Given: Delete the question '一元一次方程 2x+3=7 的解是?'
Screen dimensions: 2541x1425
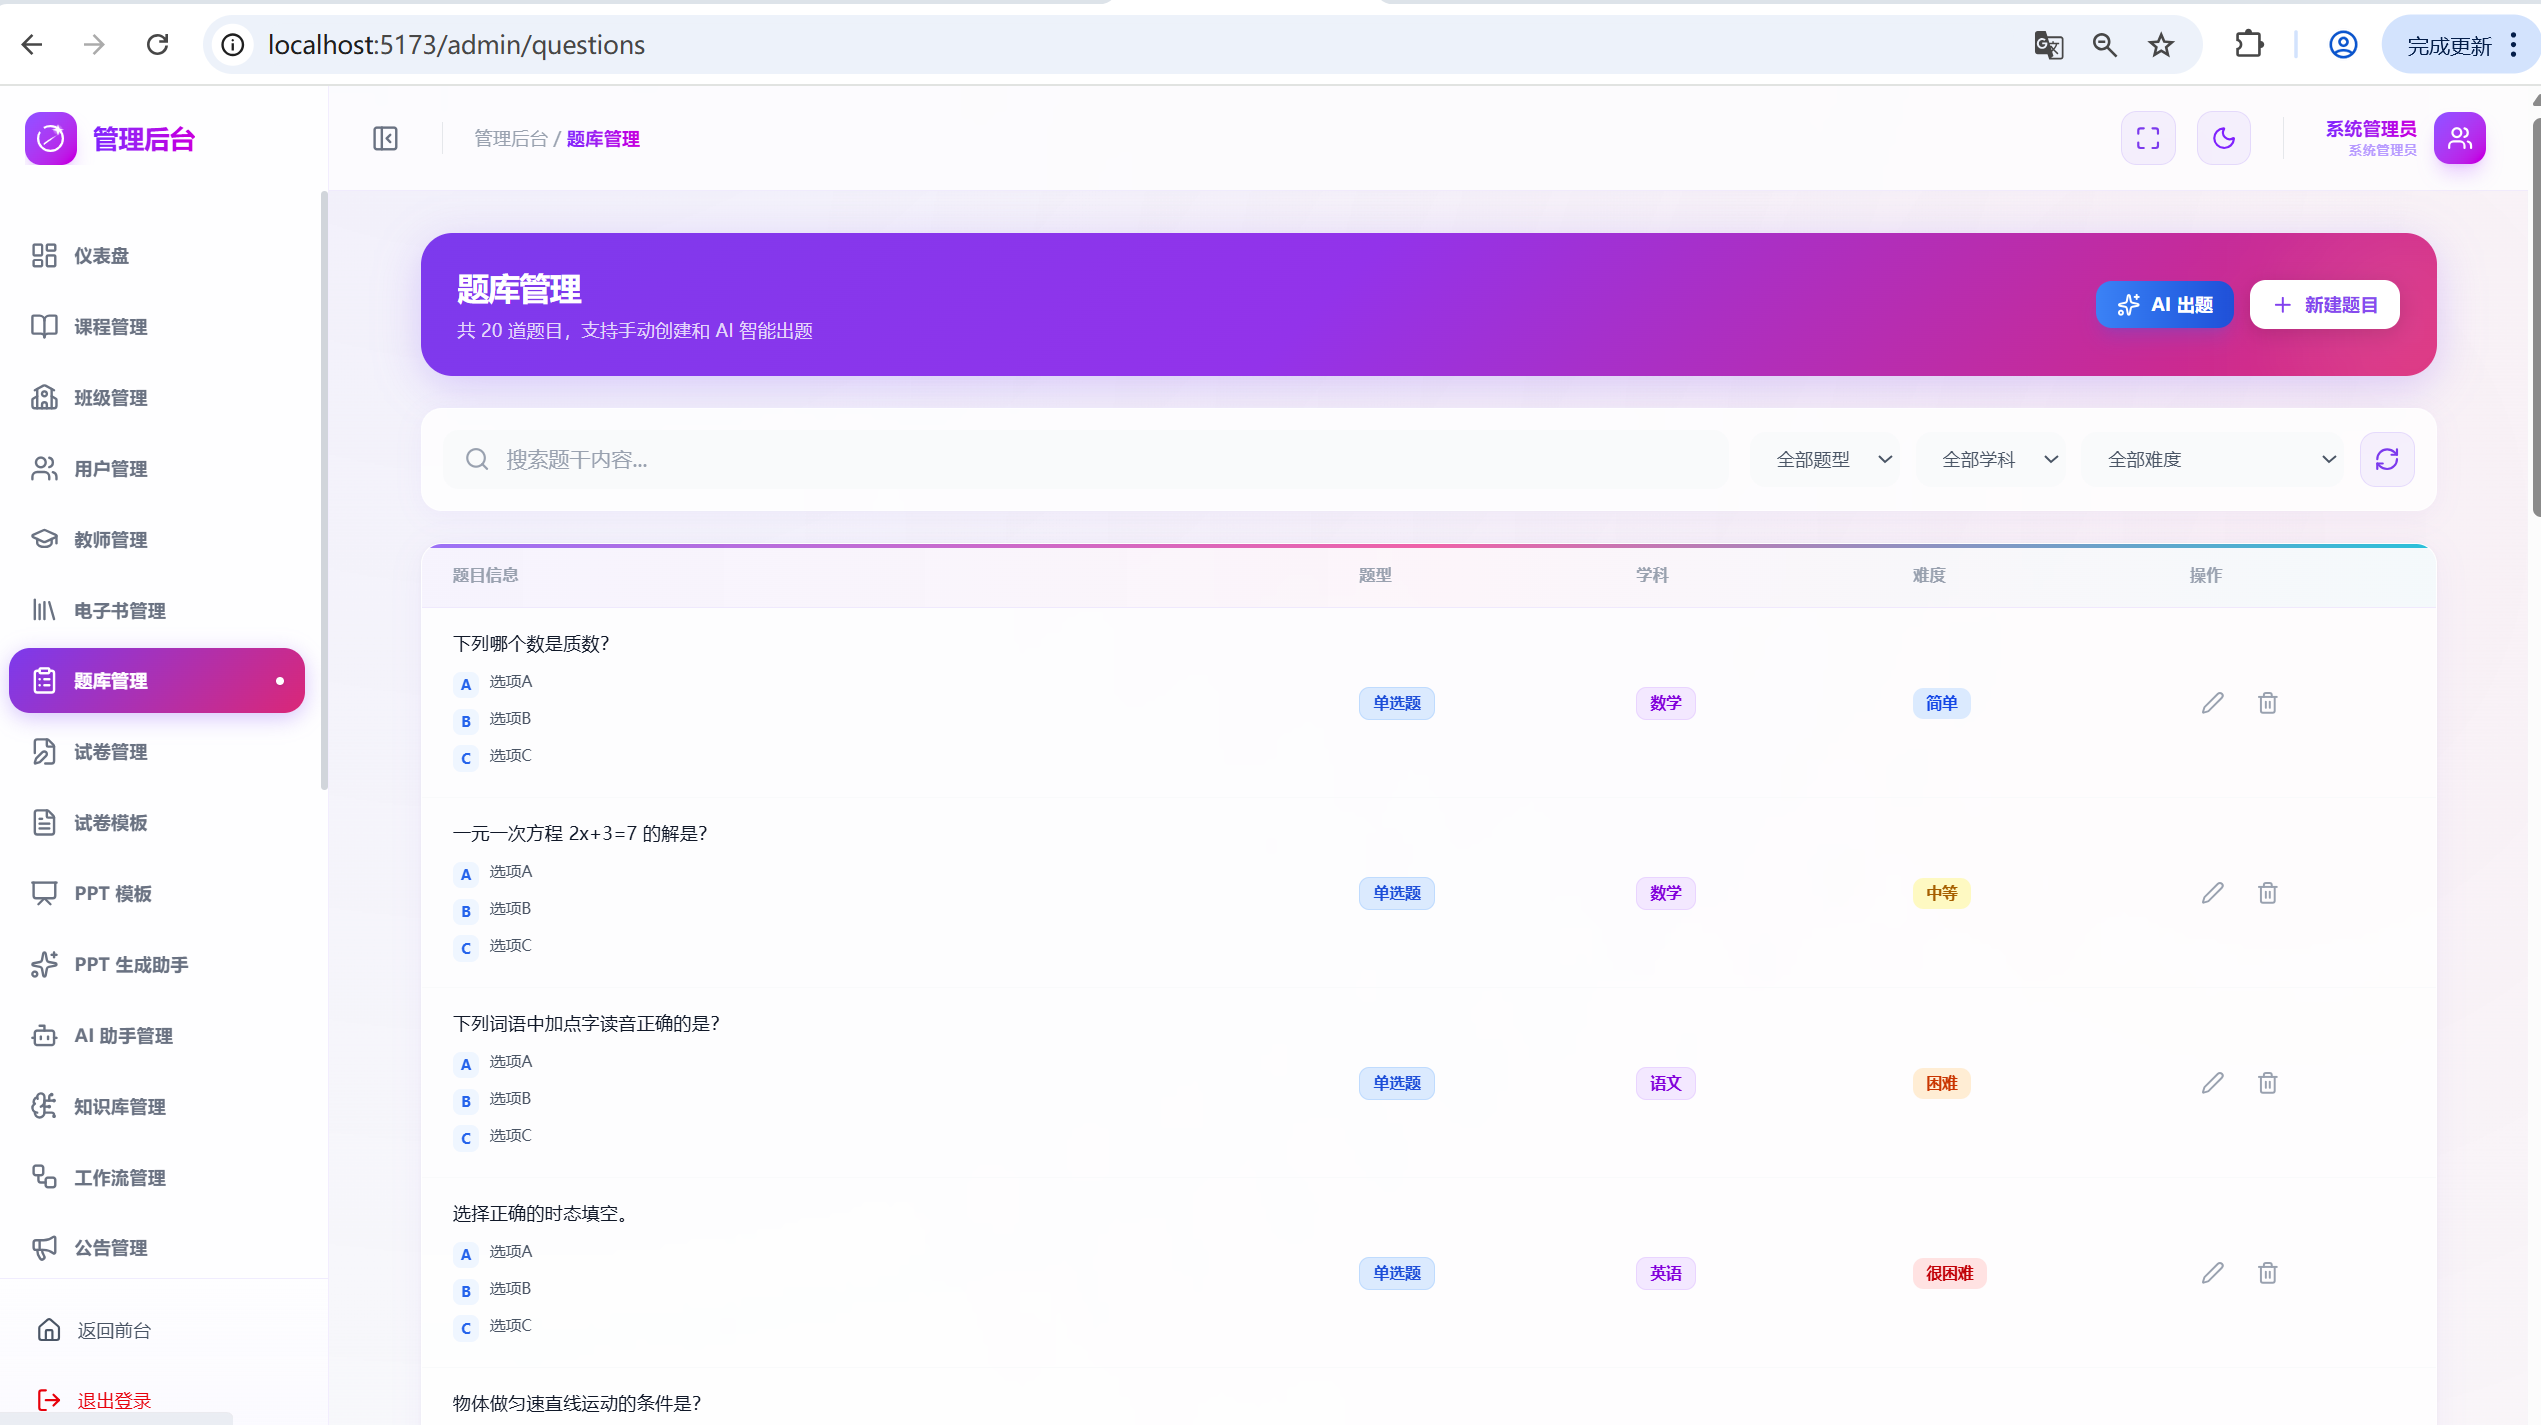Looking at the screenshot, I should [2268, 893].
